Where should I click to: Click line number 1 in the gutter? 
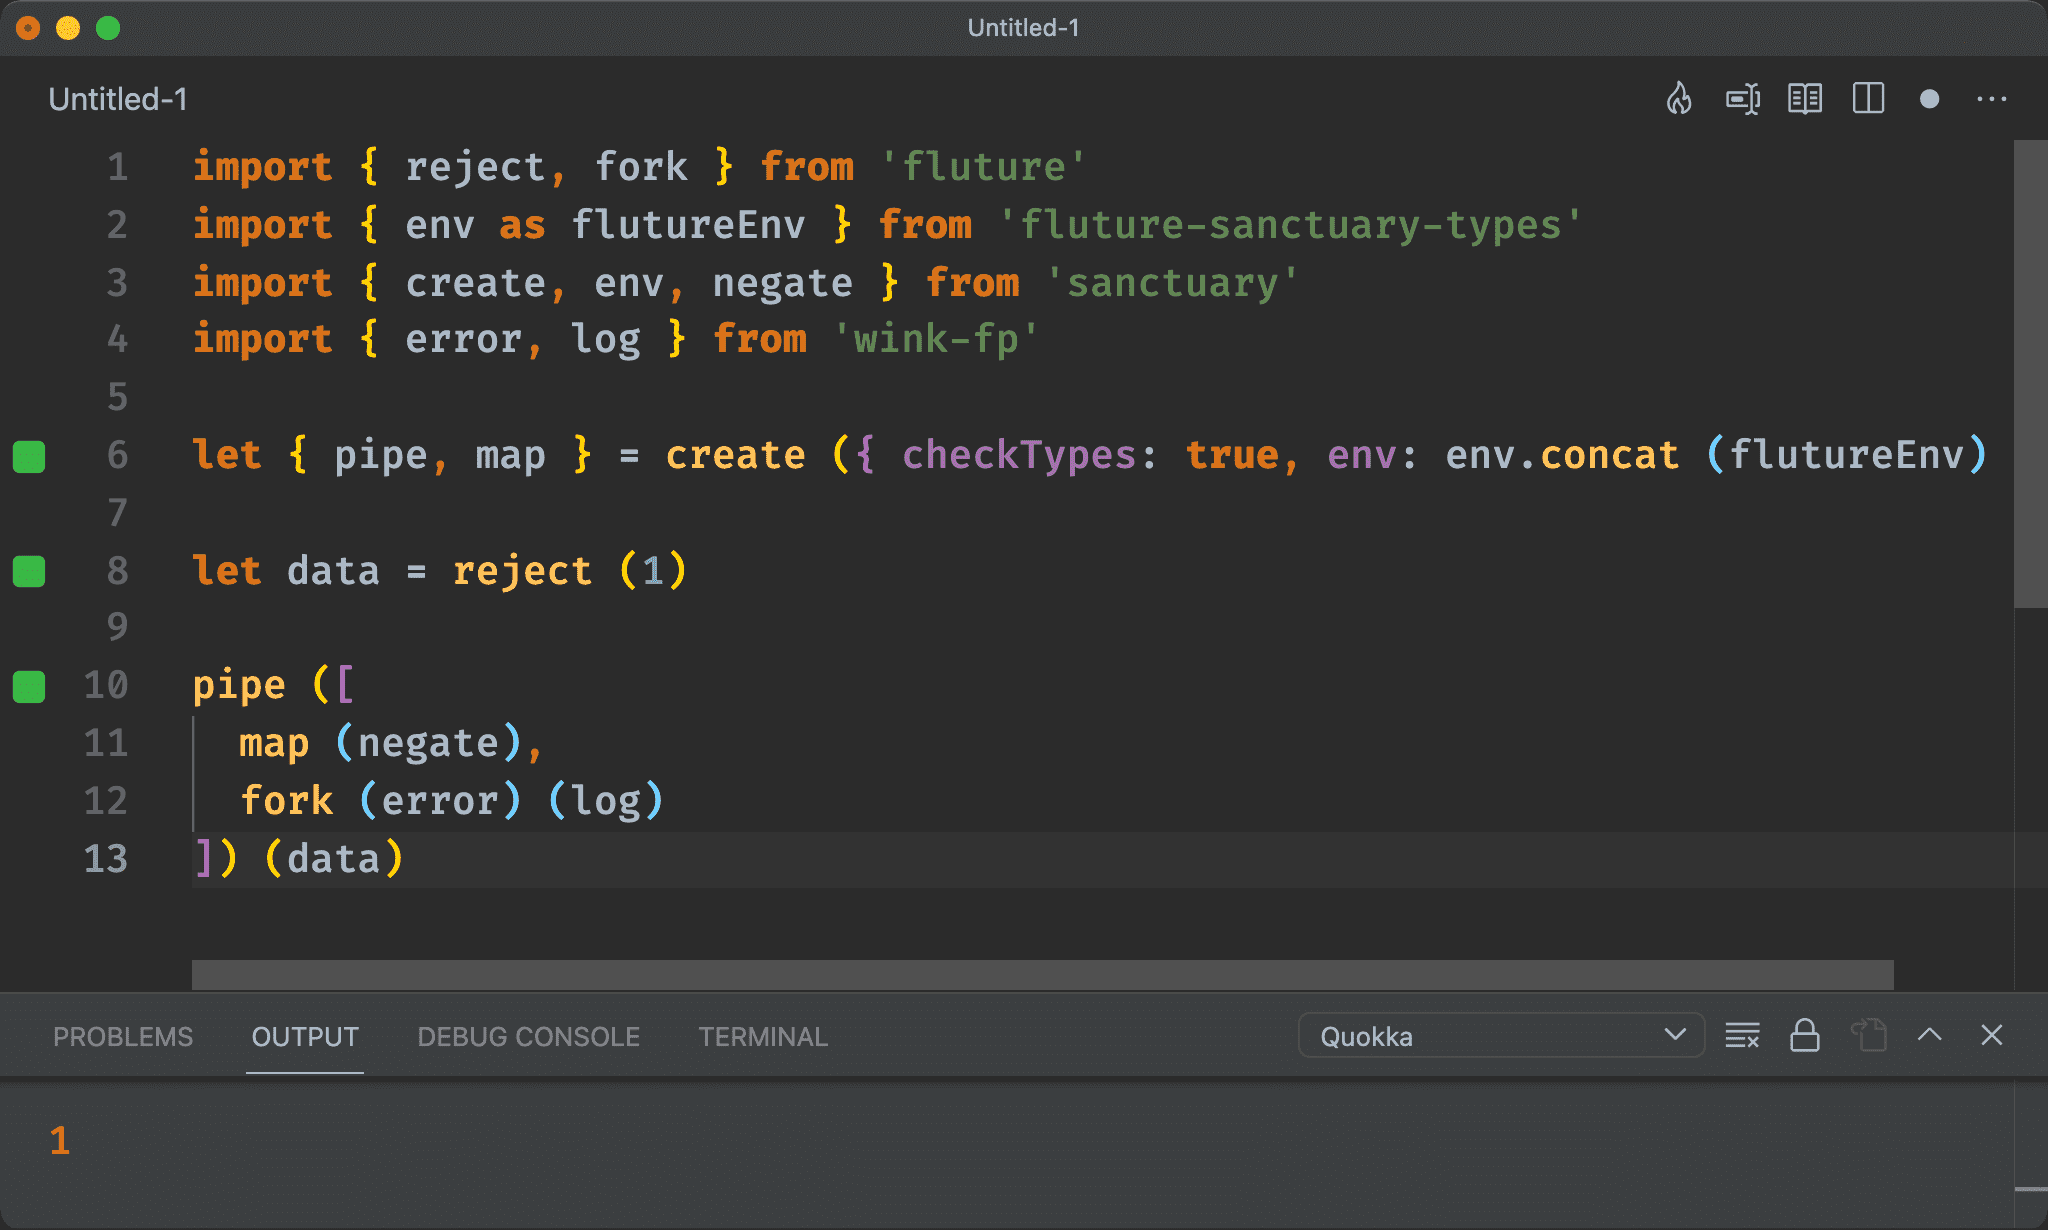point(118,167)
